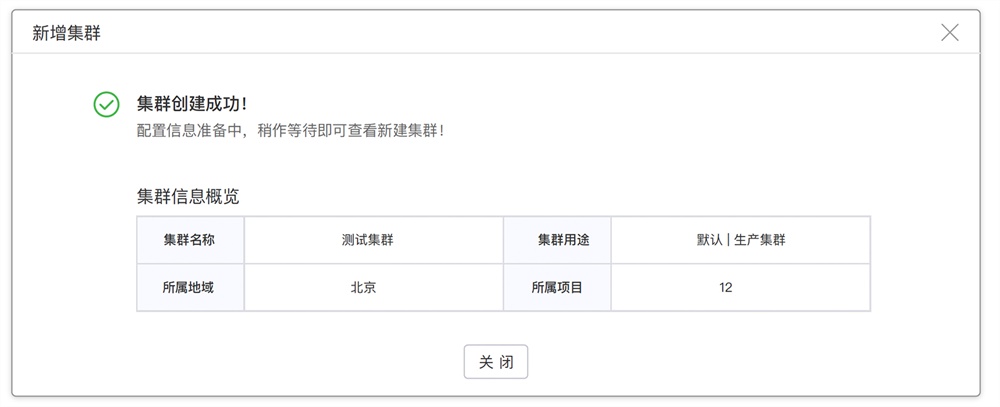
Task: Click the 集群名称 header cell
Action: tap(190, 240)
